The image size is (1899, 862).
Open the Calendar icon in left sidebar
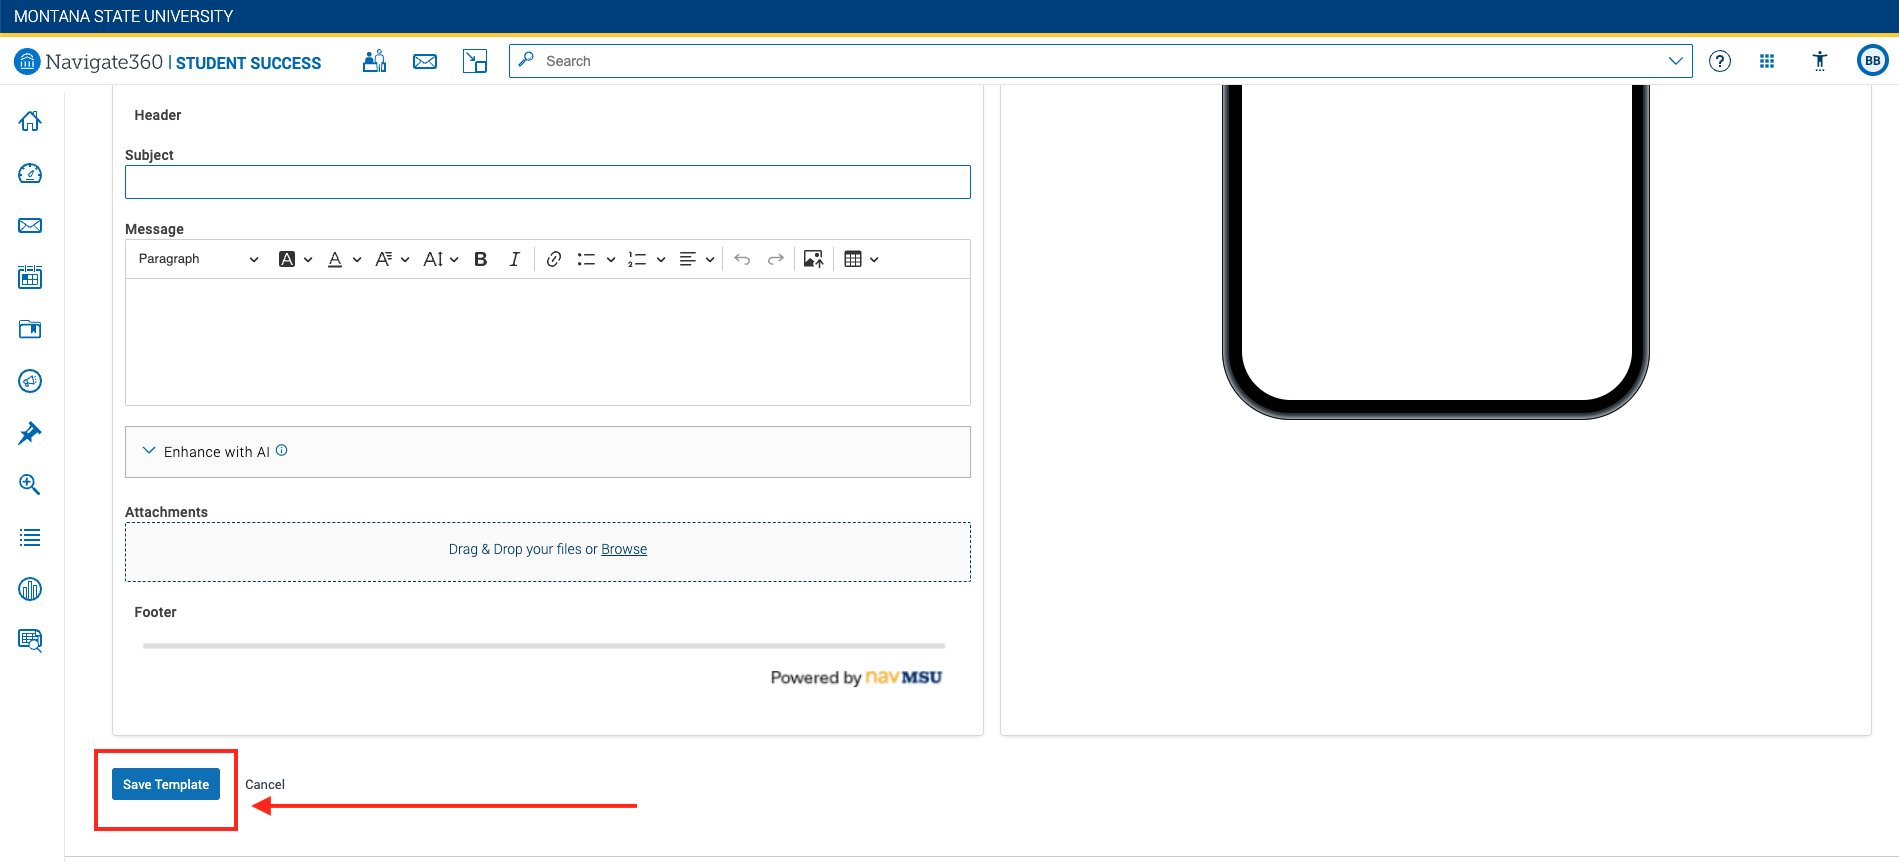(30, 277)
